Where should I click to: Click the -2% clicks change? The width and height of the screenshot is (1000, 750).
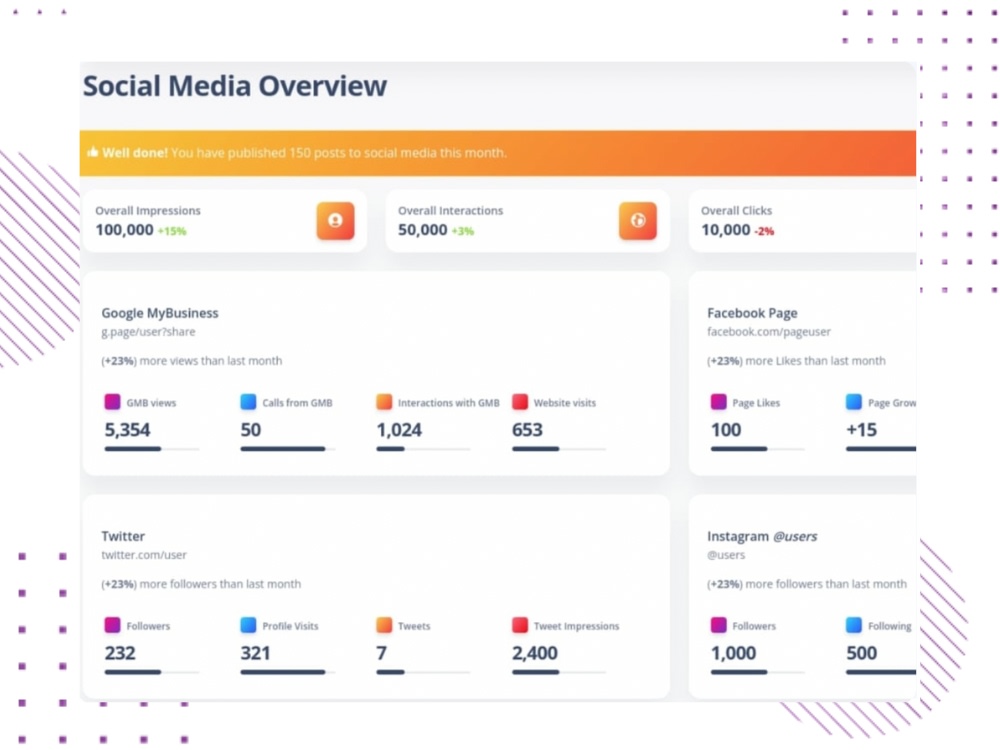(764, 231)
